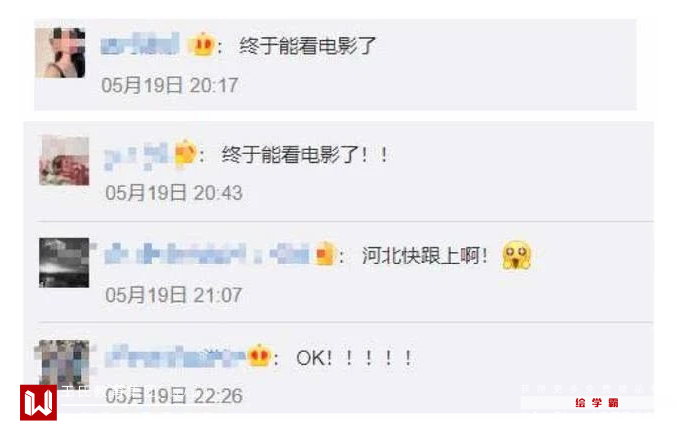Screen dimensions: 696x435
Task: Open the fourth commenter's pixelated avatar
Action: point(62,363)
